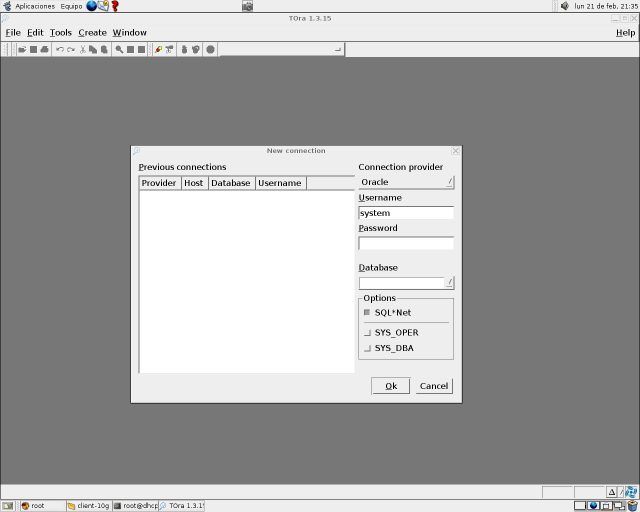
Task: Open the Connection provider Oracle dropdown
Action: point(405,182)
